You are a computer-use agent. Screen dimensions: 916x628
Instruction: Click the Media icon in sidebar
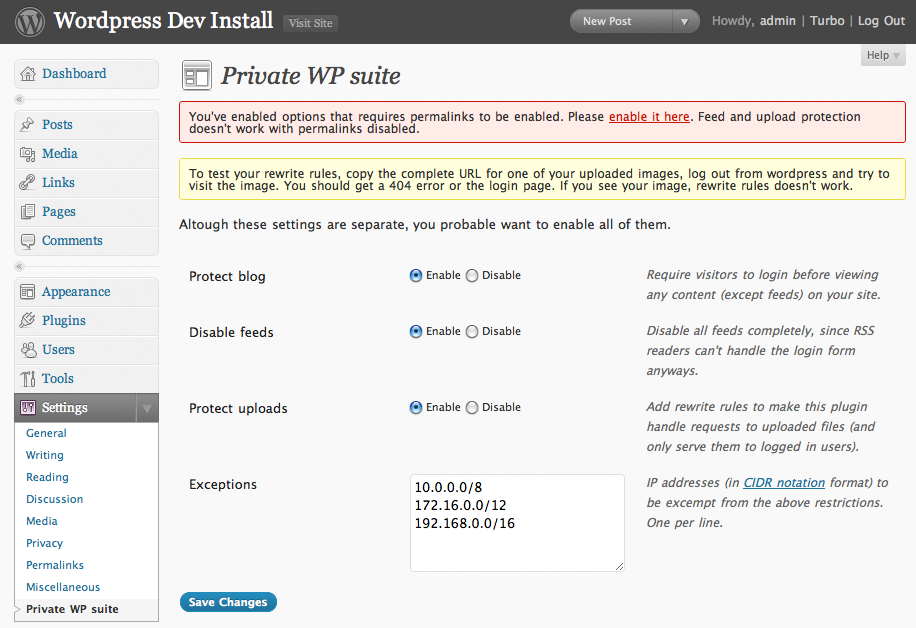28,154
